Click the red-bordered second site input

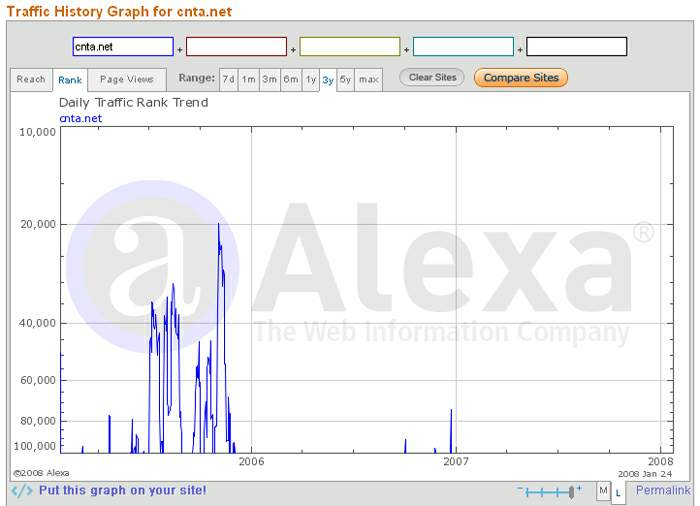236,46
